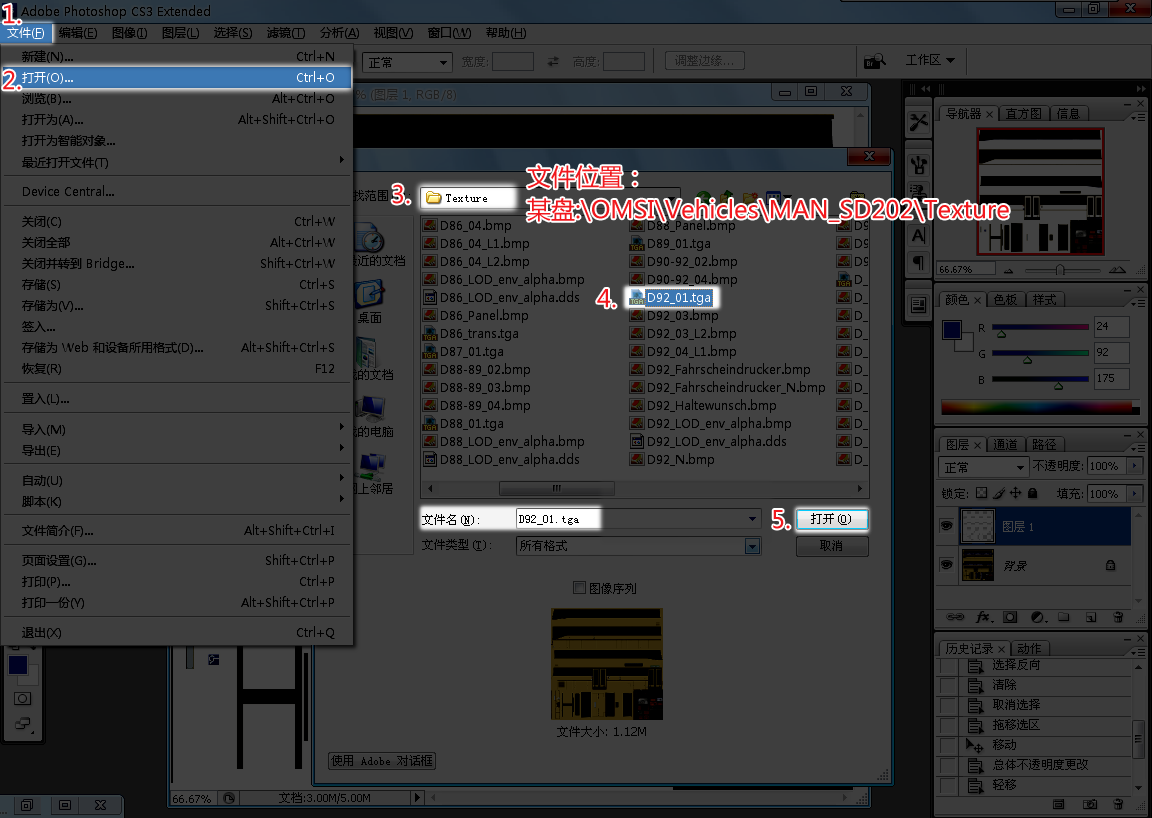Image resolution: width=1152 pixels, height=818 pixels.
Task: Enable the 图像序列 checkbox
Action: (579, 588)
